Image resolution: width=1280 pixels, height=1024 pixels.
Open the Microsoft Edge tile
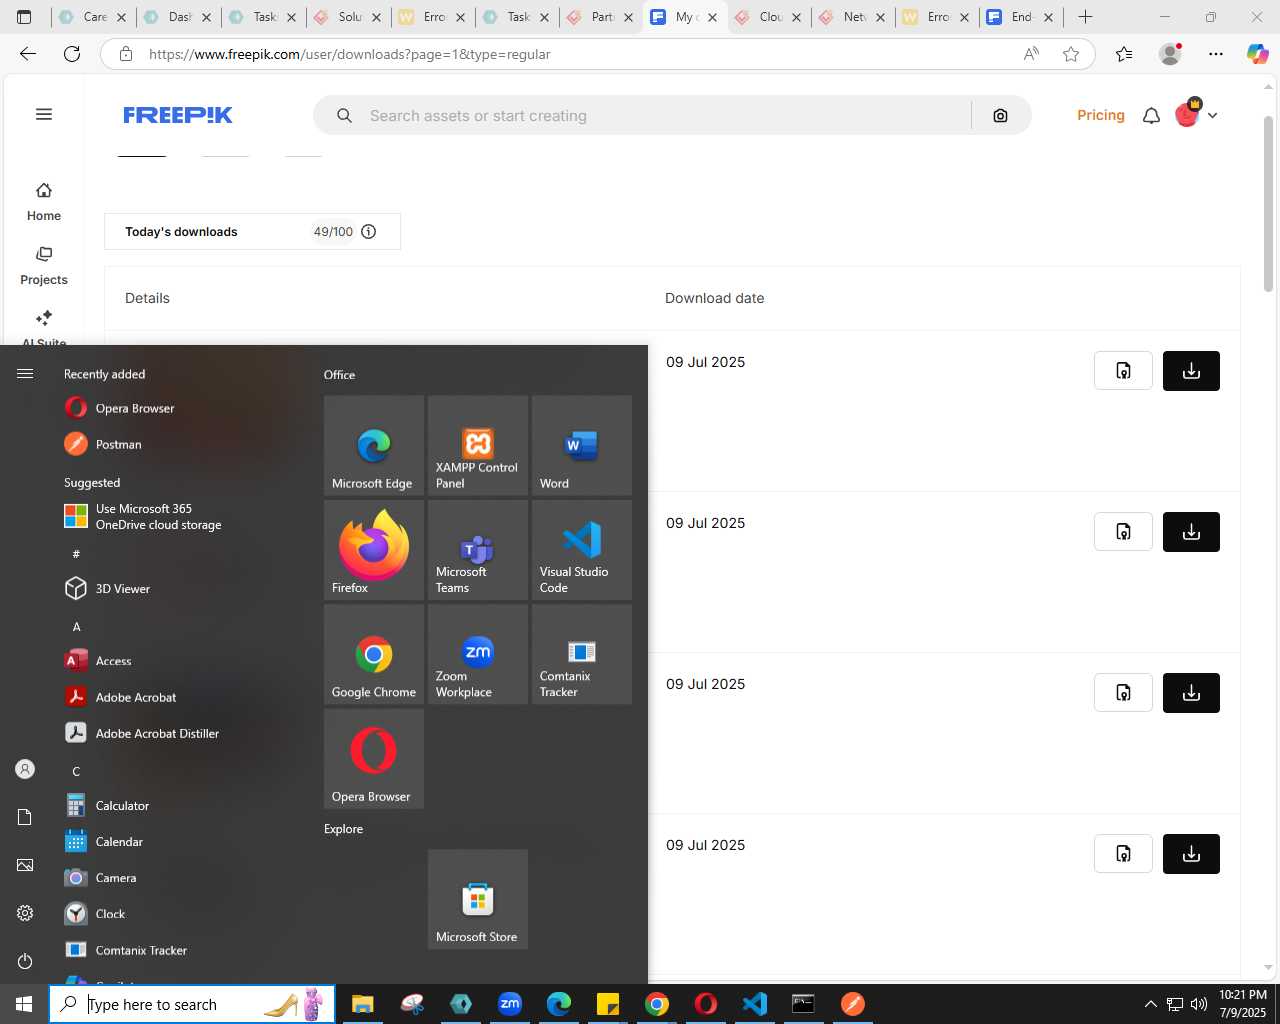tap(374, 446)
